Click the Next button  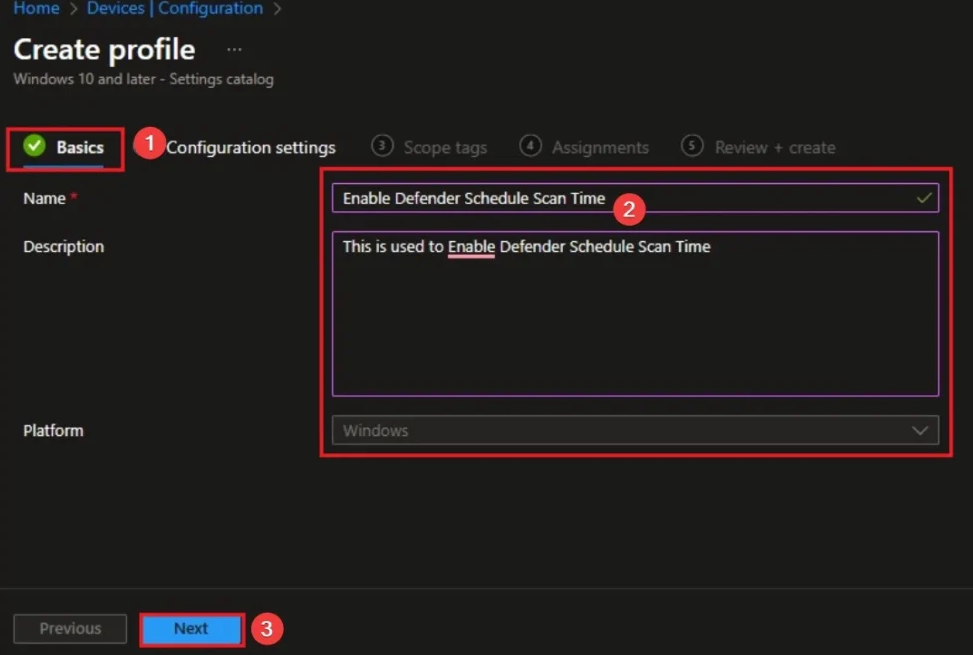(x=191, y=629)
